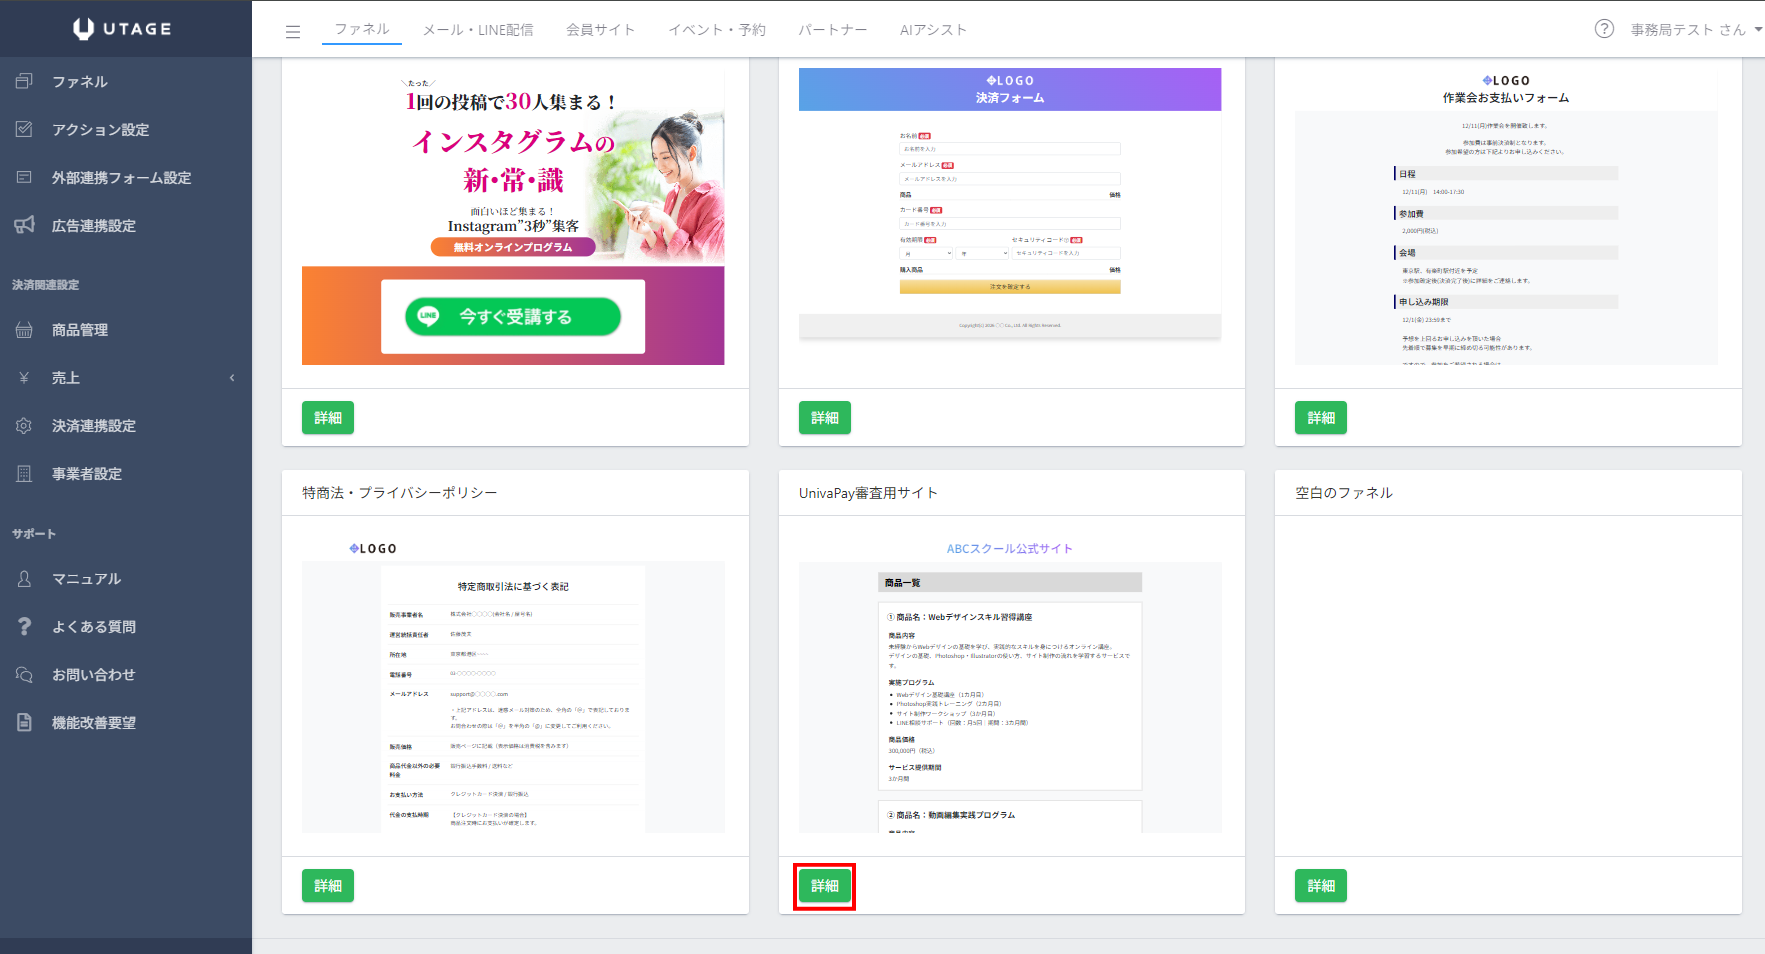
Task: Expand the 売上 submenu chevron
Action: pos(232,378)
